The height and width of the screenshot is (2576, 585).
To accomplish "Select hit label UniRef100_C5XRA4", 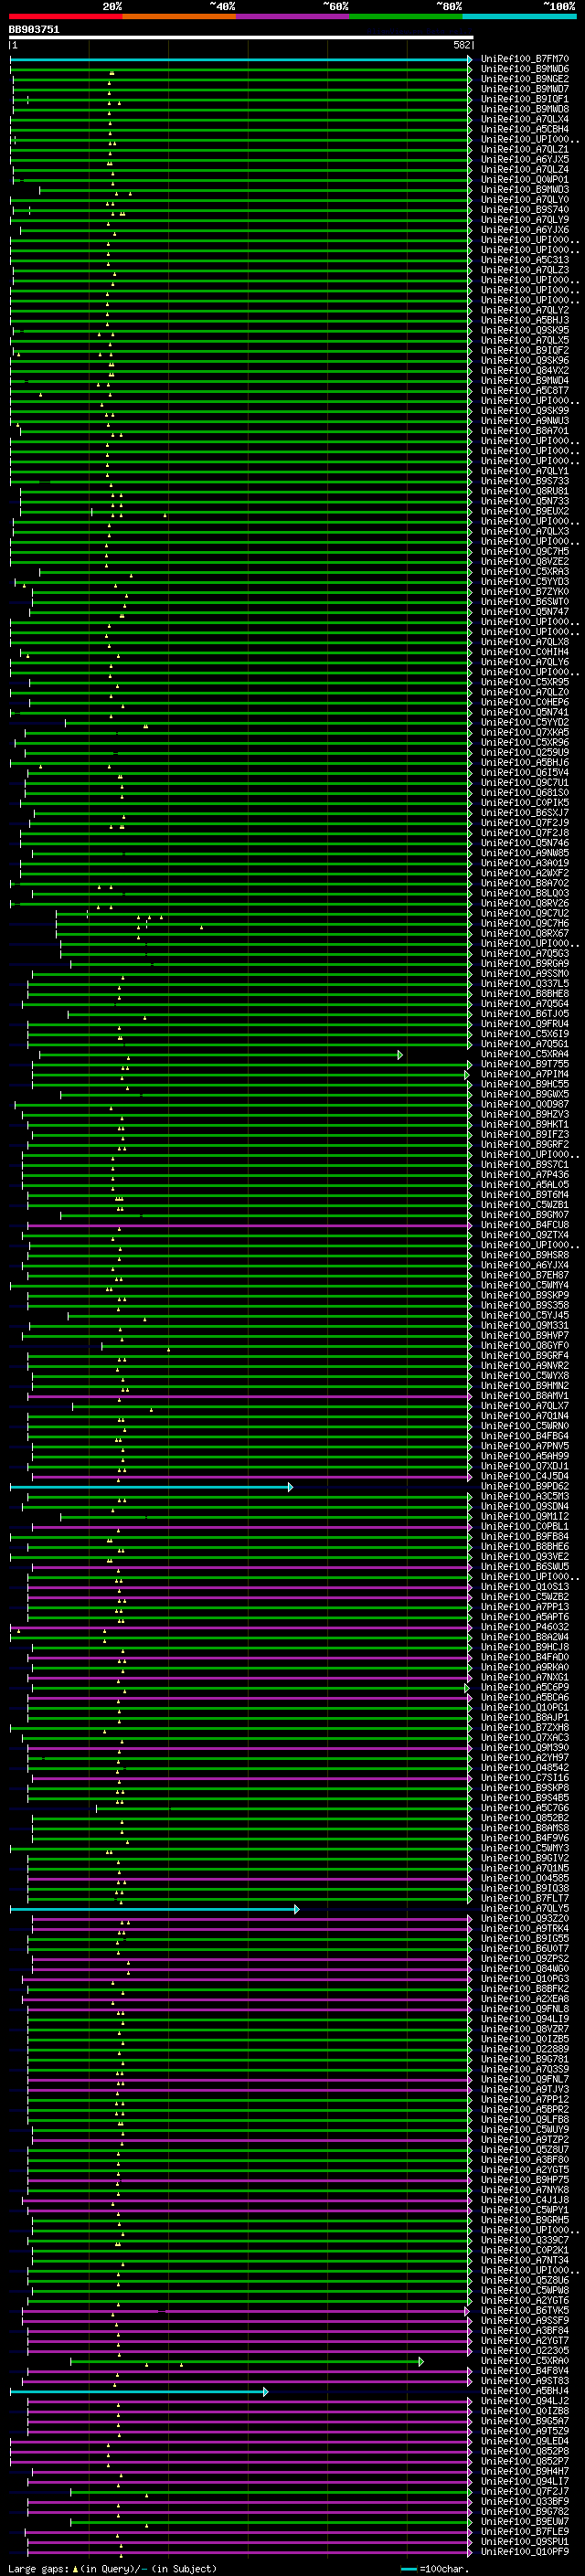I will [525, 1054].
